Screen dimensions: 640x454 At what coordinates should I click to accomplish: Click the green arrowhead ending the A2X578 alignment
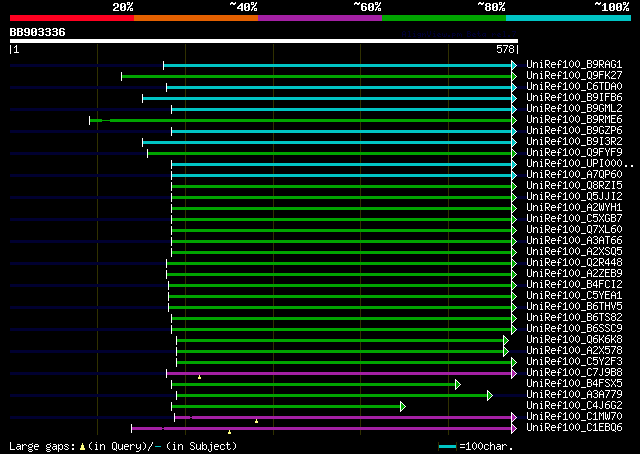tap(506, 352)
